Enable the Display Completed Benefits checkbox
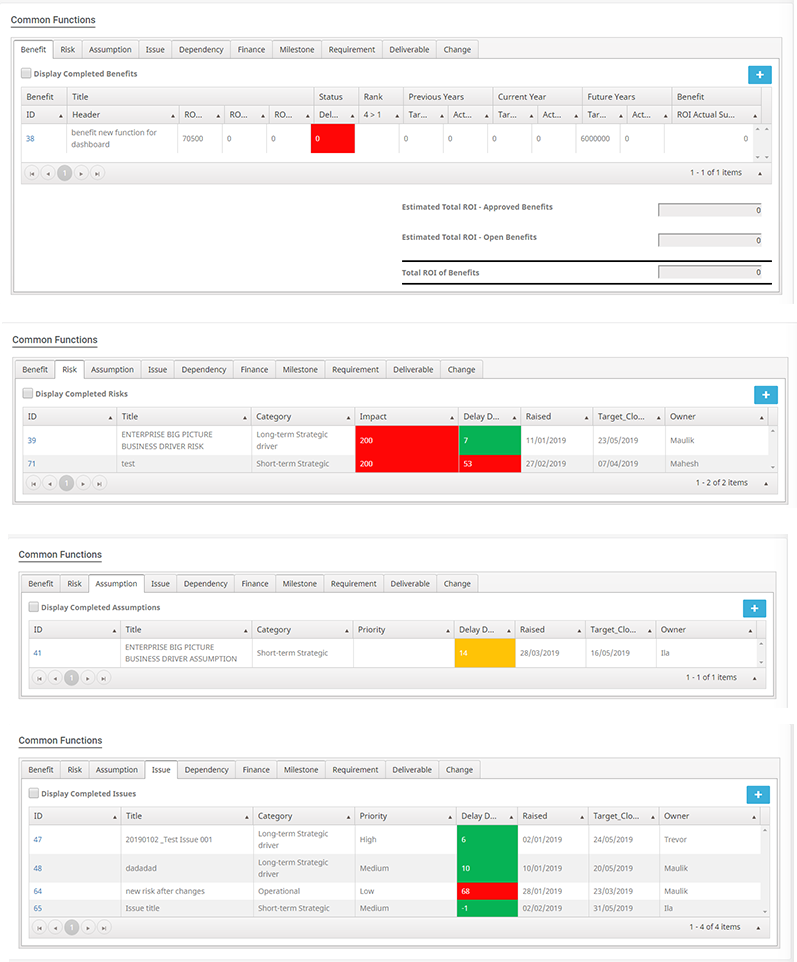 coord(27,73)
